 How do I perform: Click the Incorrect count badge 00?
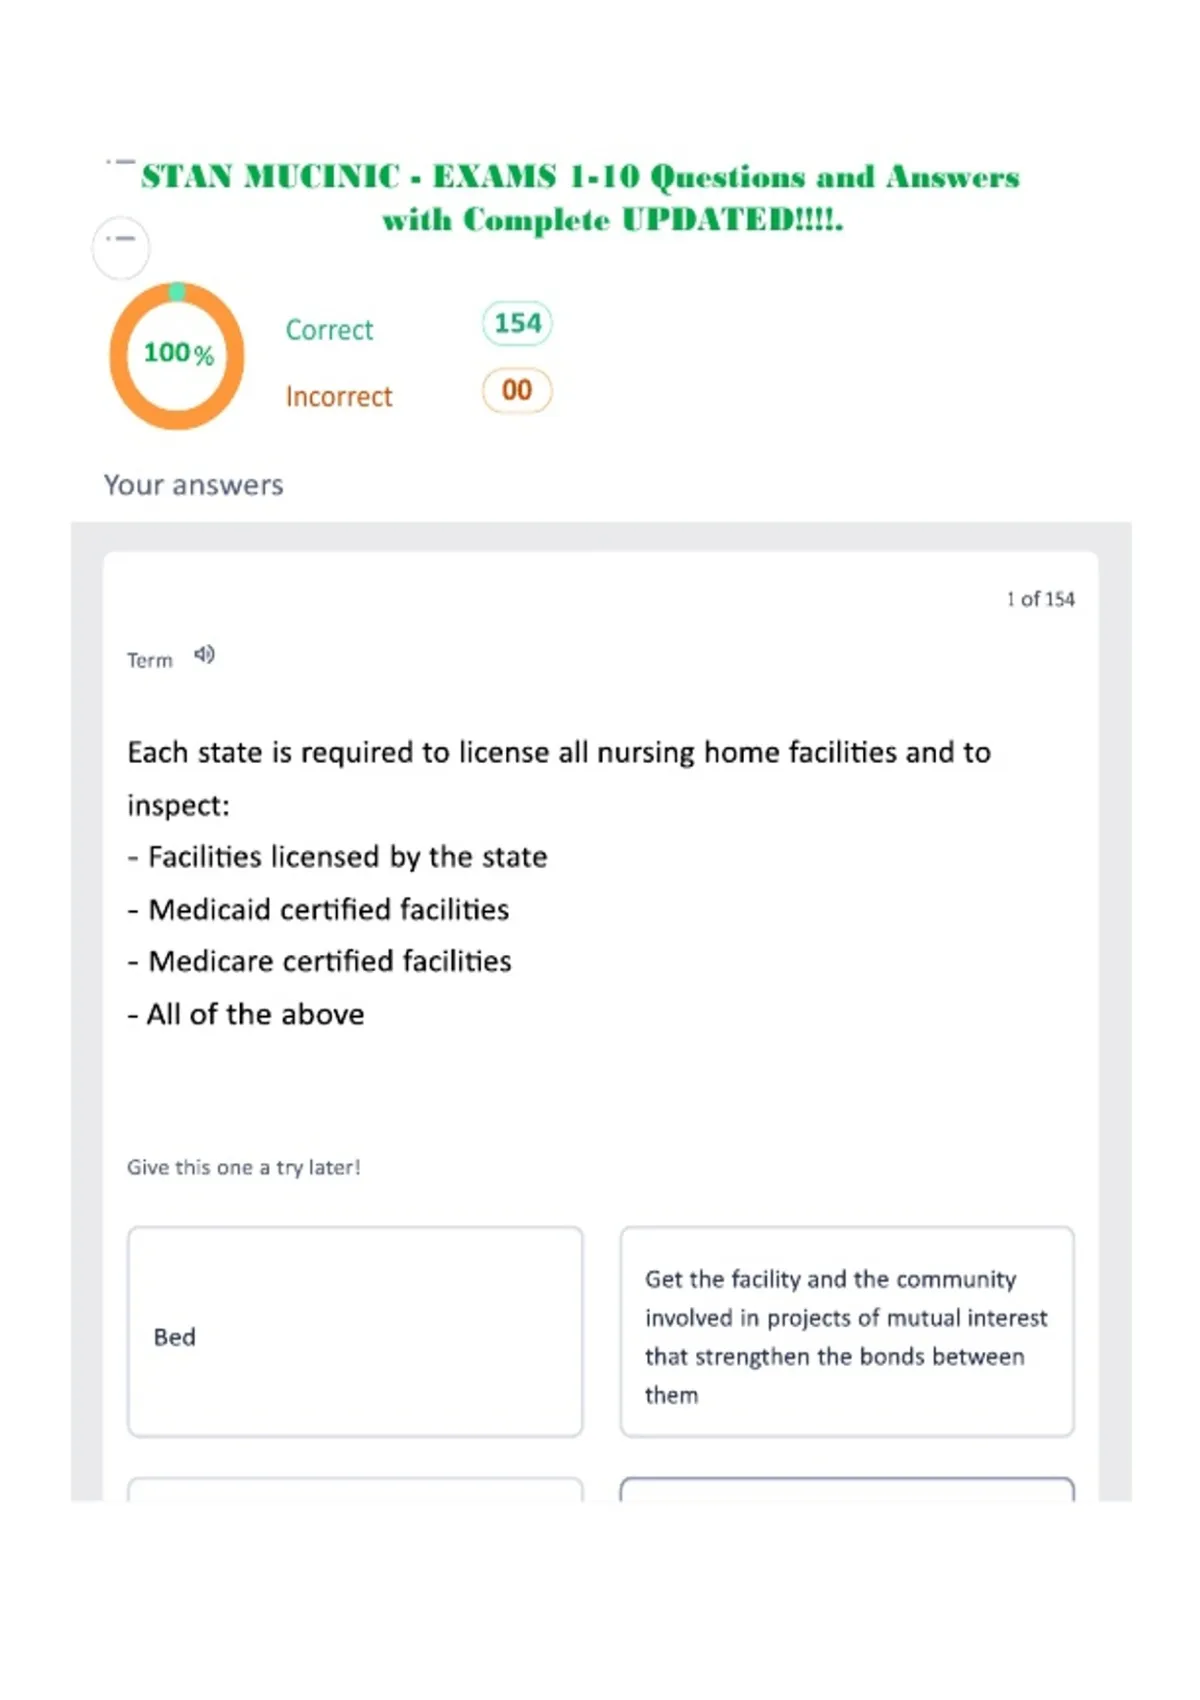pos(517,390)
